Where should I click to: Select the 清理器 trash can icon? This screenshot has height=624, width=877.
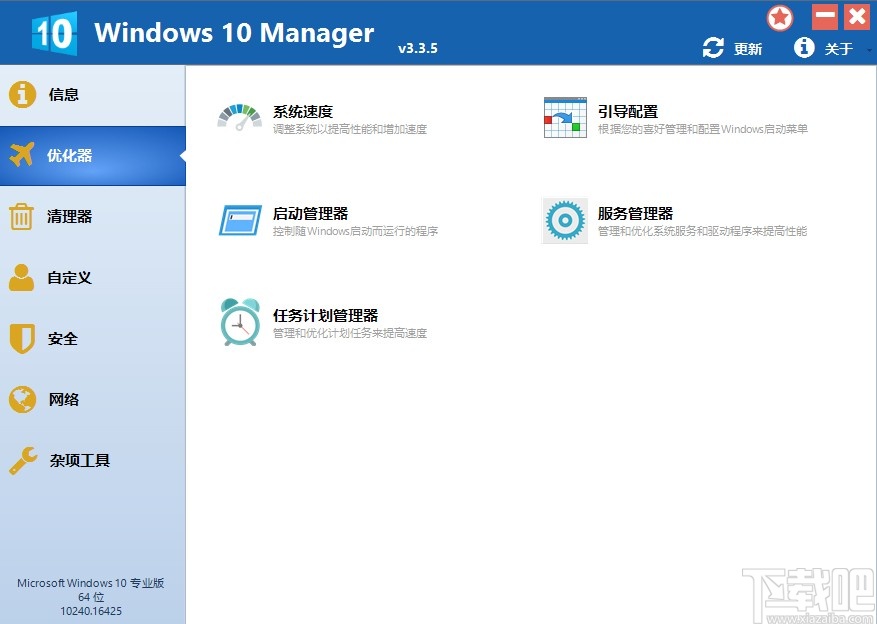click(x=20, y=217)
